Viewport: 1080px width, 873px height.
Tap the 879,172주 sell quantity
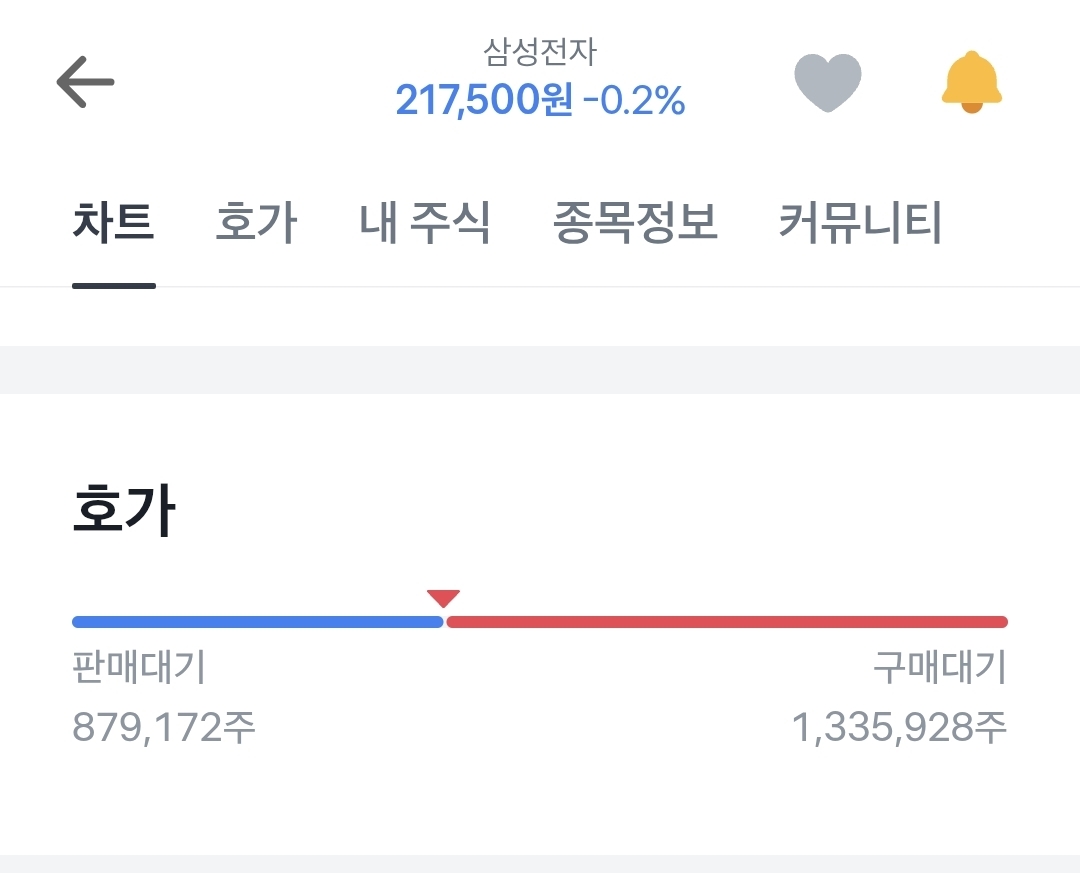(x=164, y=727)
